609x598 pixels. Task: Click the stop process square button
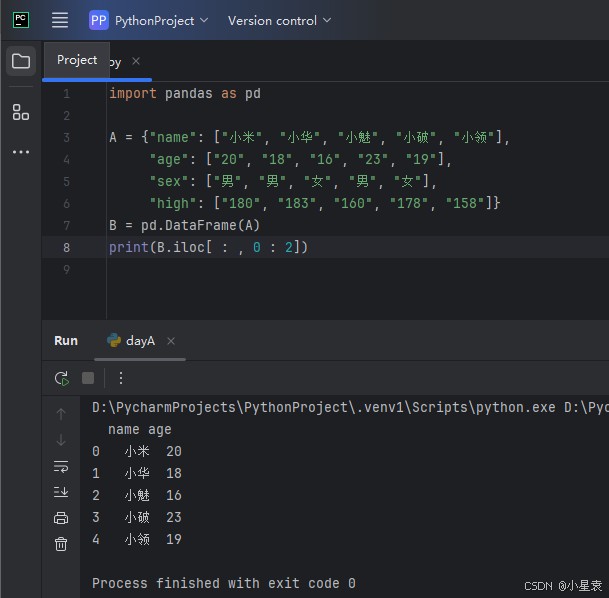[88, 378]
